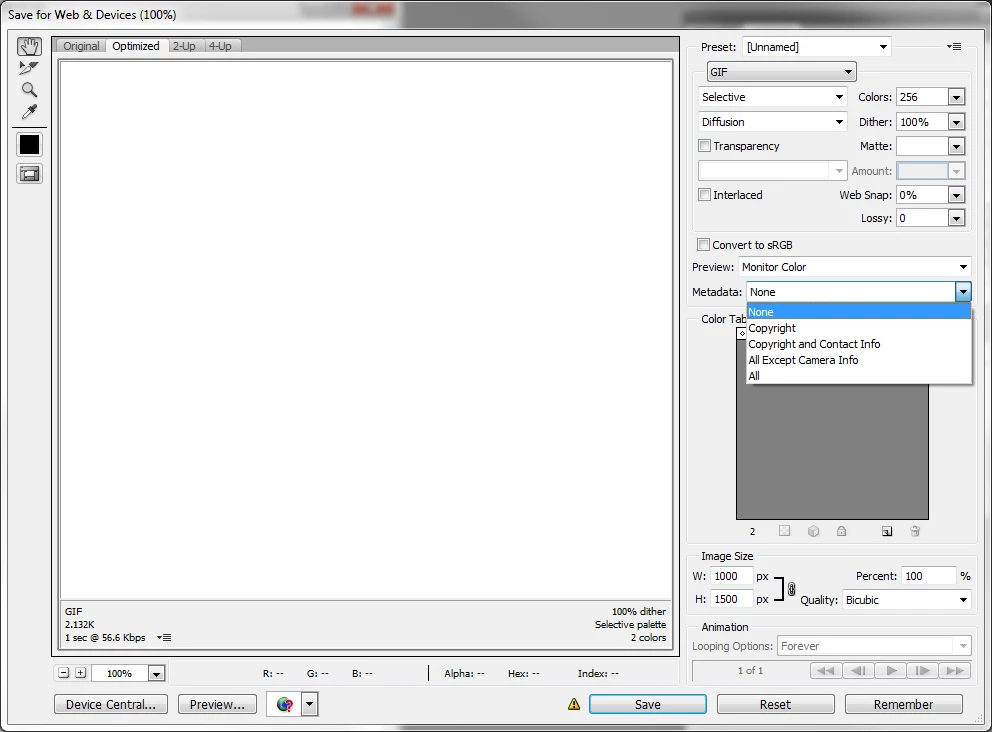Open the Quality Bicubic dropdown

coord(907,600)
